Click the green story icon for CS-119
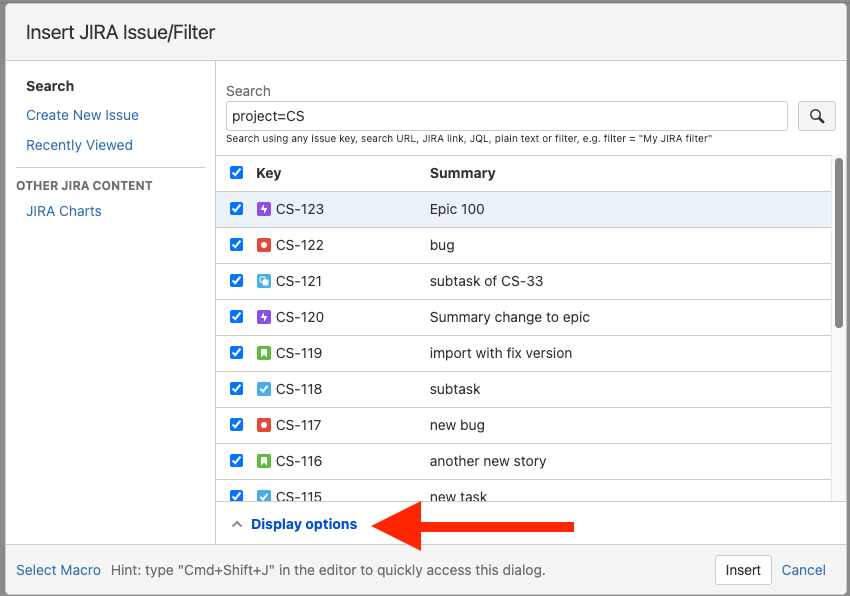 [264, 353]
